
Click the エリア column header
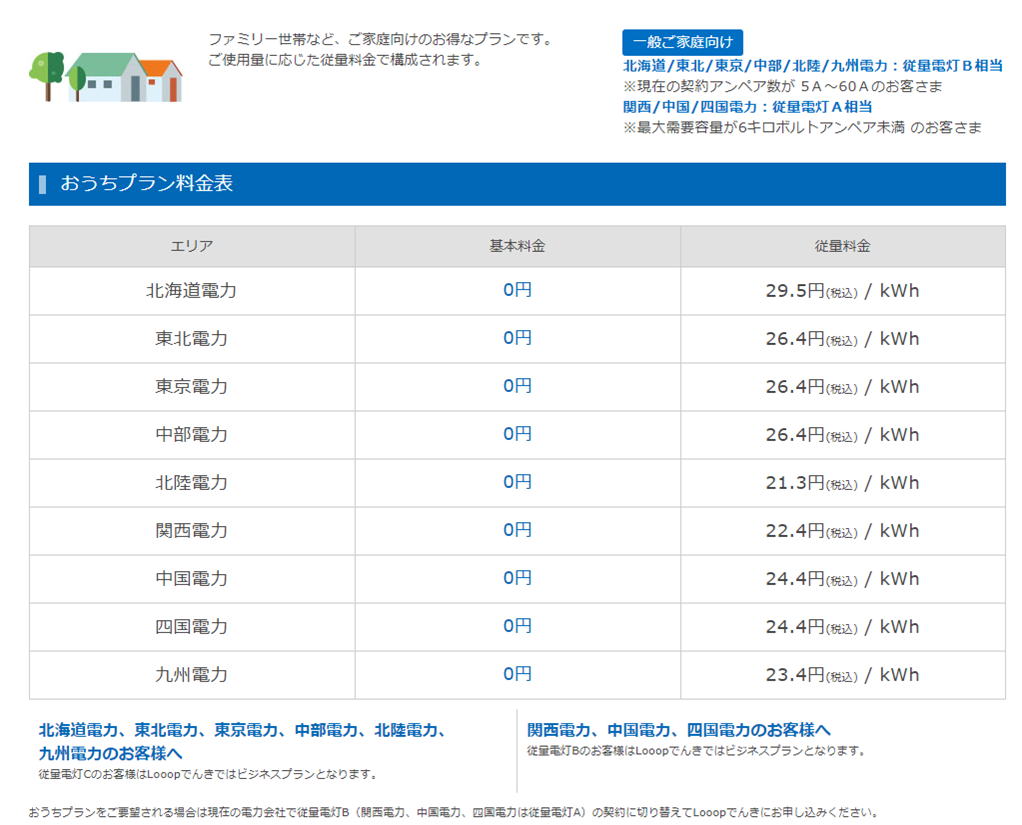[192, 246]
